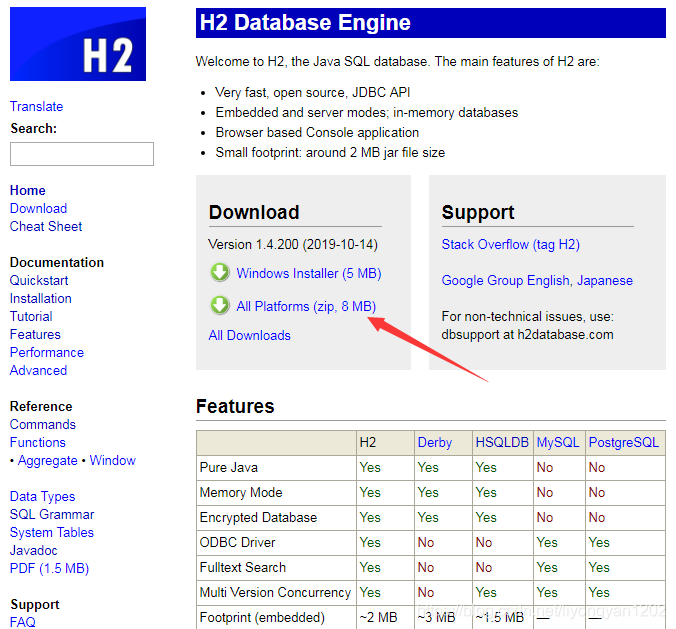Open the Tutorial link
The height and width of the screenshot is (629, 676).
pyautogui.click(x=31, y=316)
